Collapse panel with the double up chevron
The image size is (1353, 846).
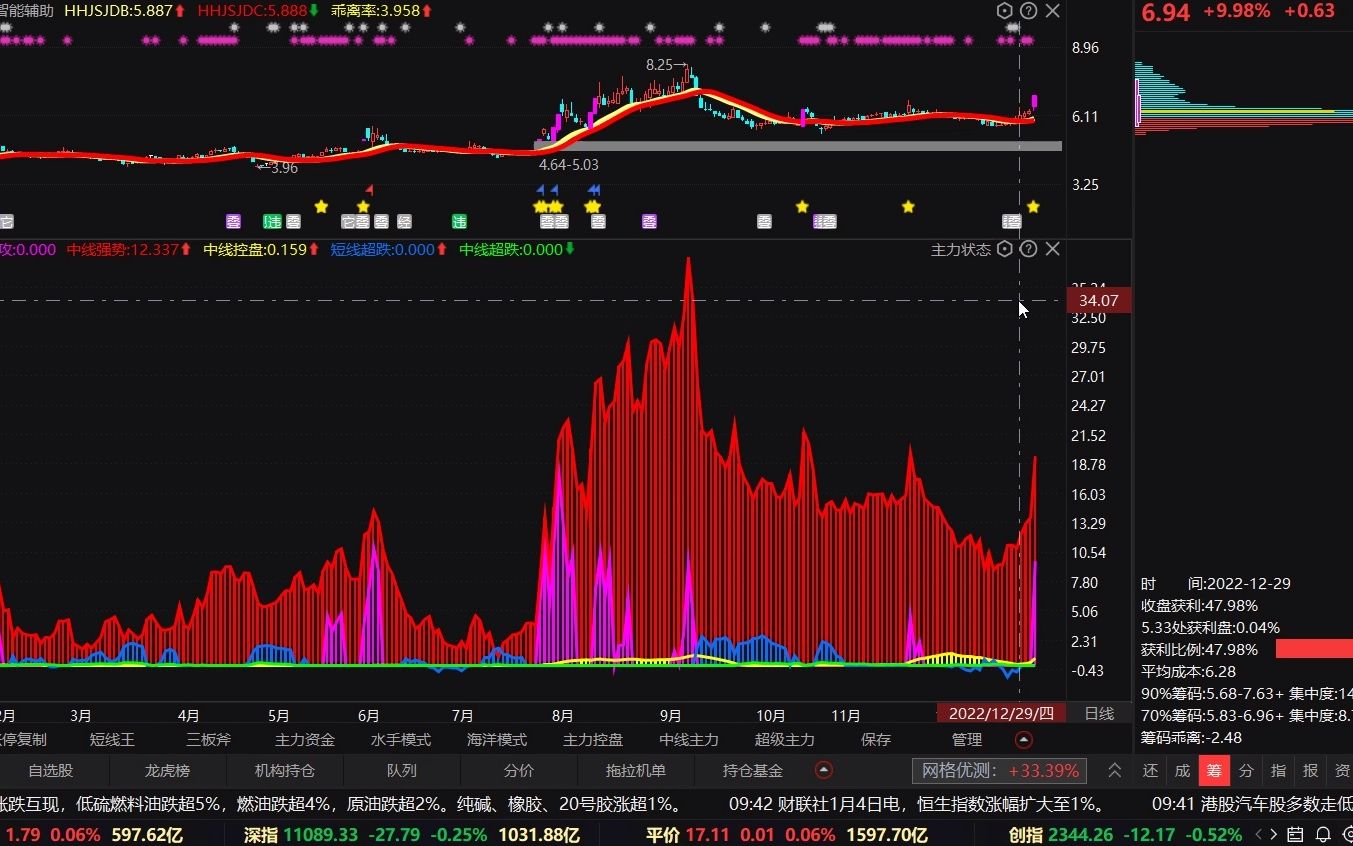point(1115,770)
